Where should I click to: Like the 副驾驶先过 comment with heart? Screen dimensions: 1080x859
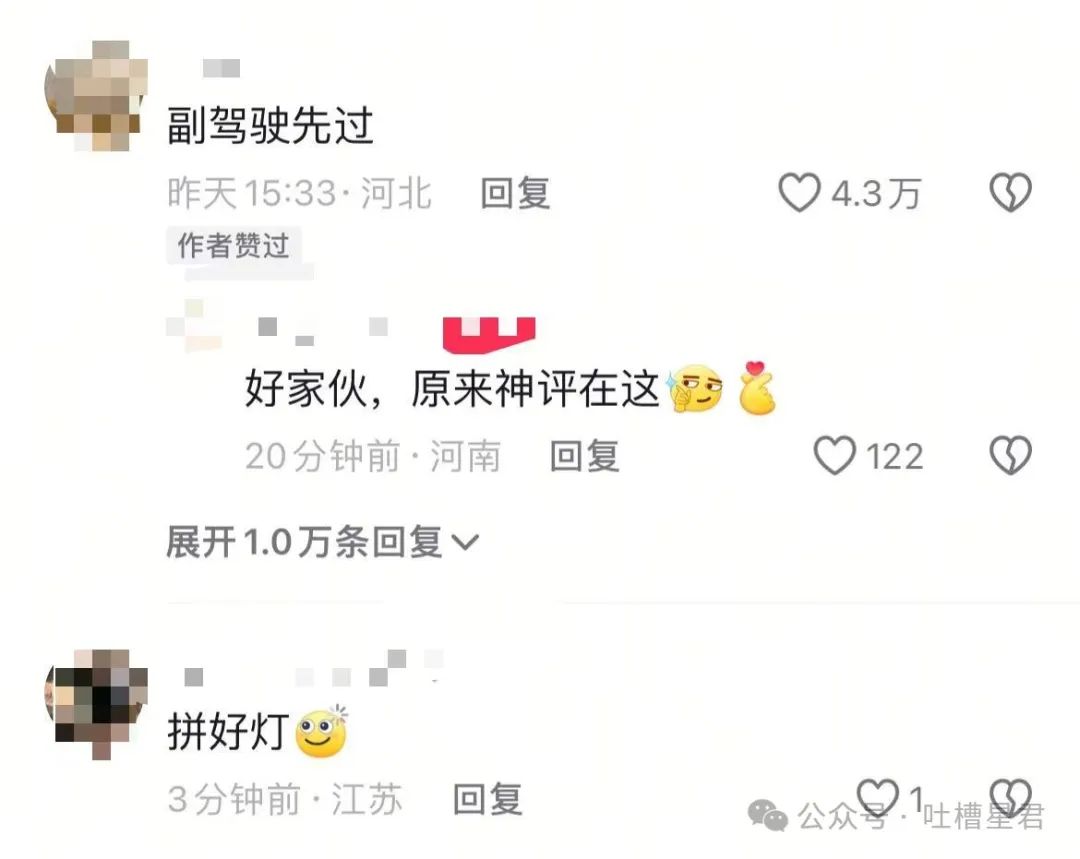click(x=799, y=192)
